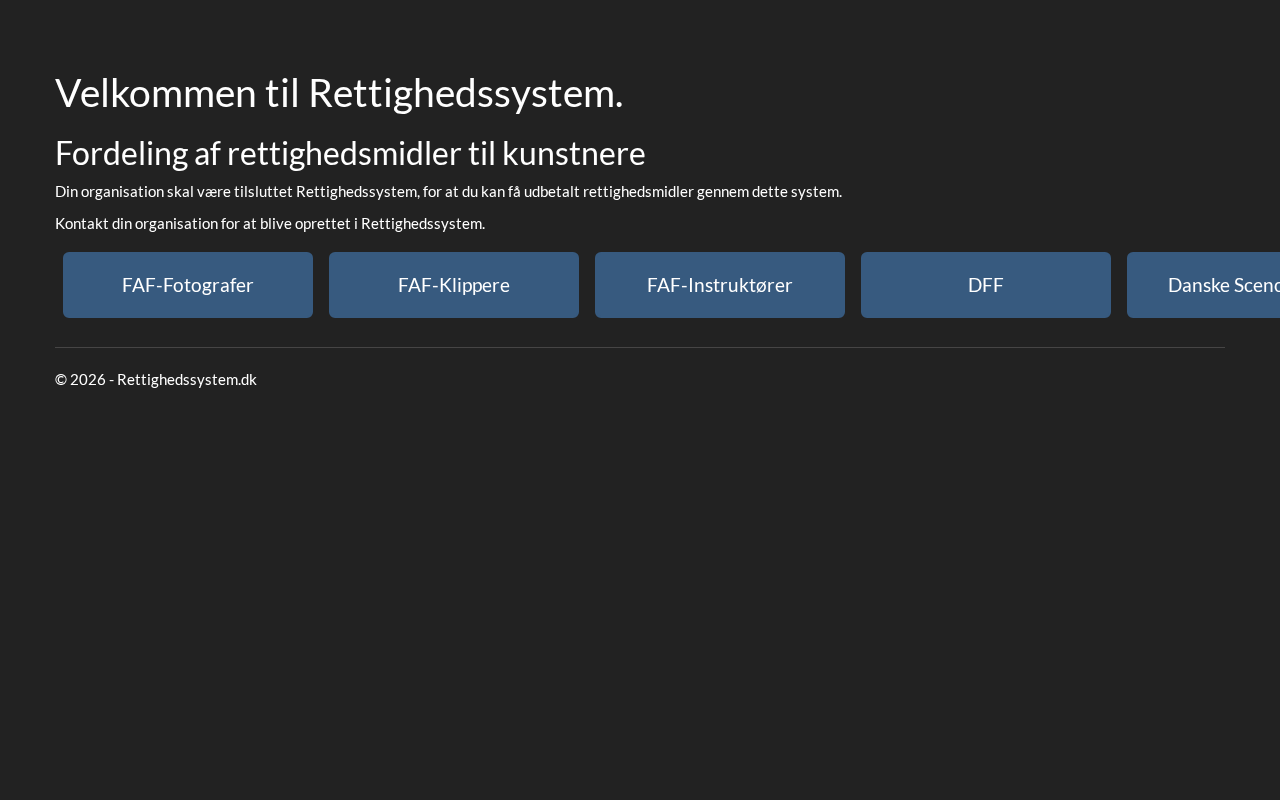Click the 'Fordeling af rettighedsmidler' subheading
The image size is (1280, 800).
click(x=350, y=153)
